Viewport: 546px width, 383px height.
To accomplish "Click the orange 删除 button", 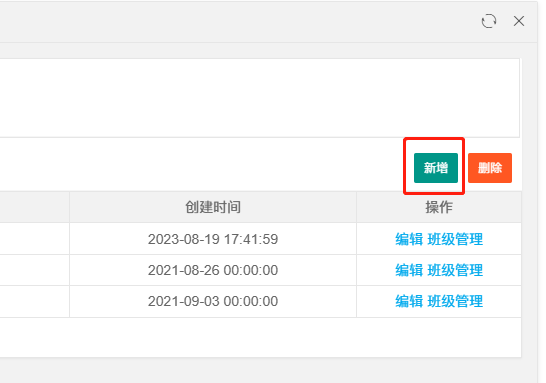I will click(490, 168).
